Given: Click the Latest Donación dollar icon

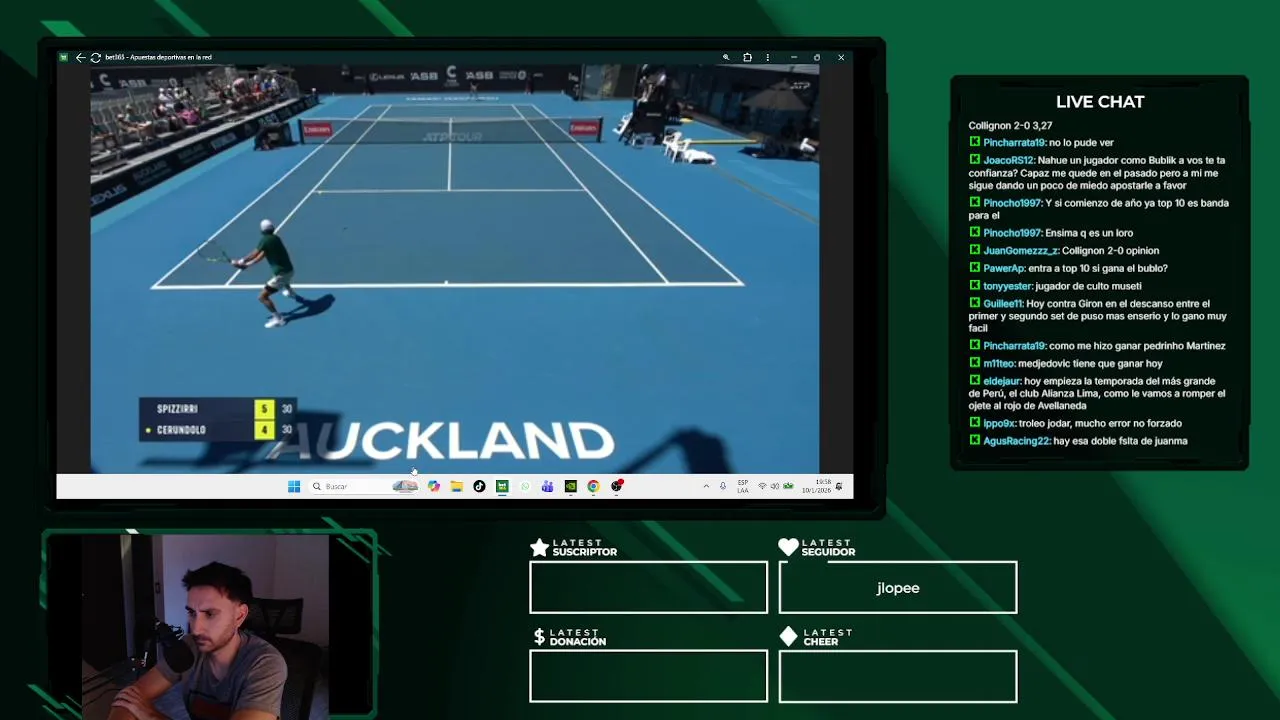Looking at the screenshot, I should pyautogui.click(x=539, y=636).
